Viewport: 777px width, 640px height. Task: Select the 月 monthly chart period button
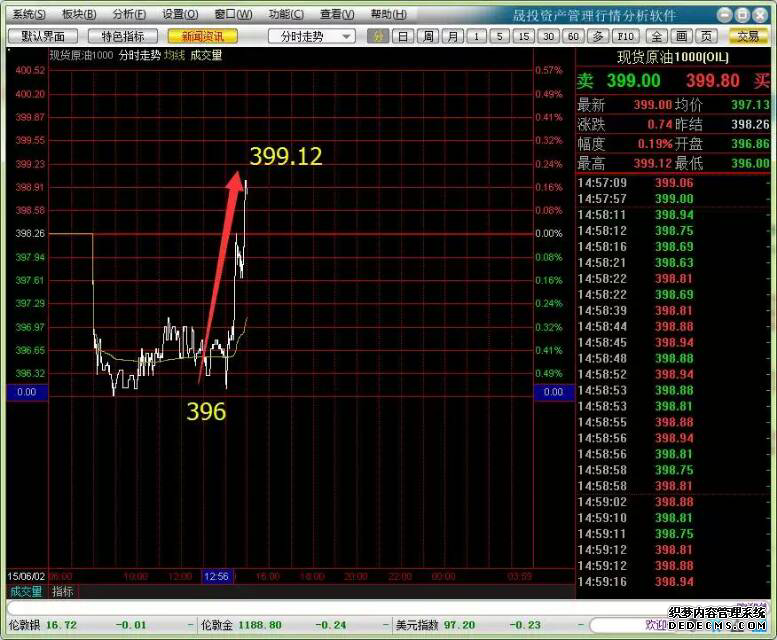pos(453,36)
